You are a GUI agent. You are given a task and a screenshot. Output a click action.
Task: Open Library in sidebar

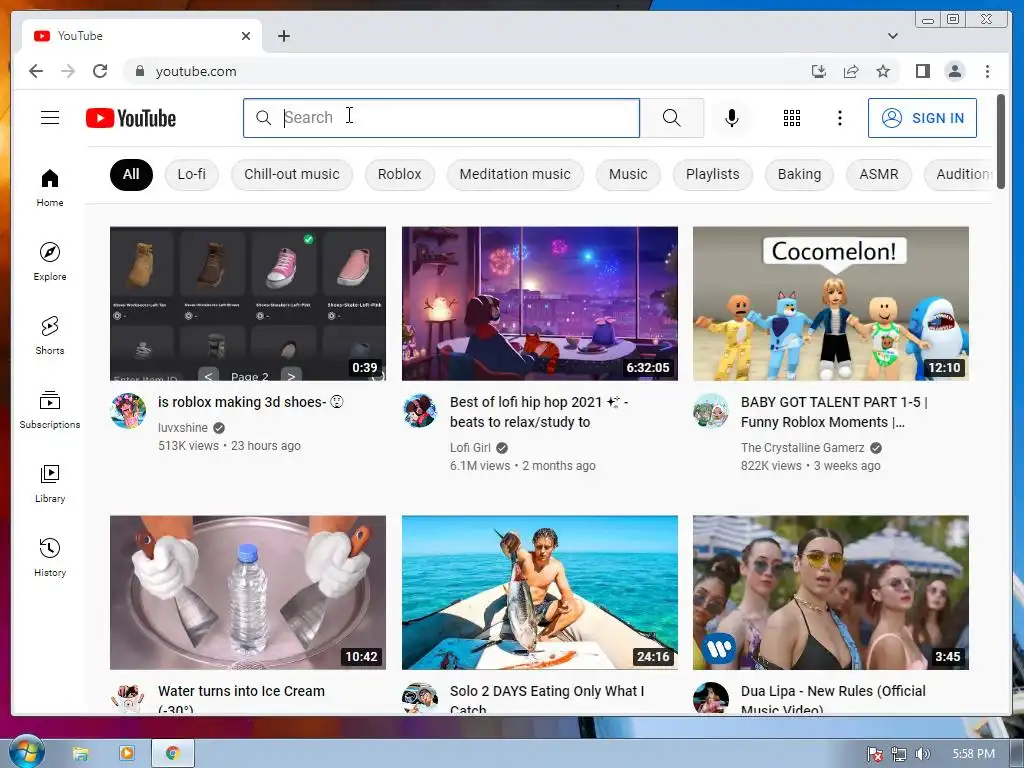[50, 483]
